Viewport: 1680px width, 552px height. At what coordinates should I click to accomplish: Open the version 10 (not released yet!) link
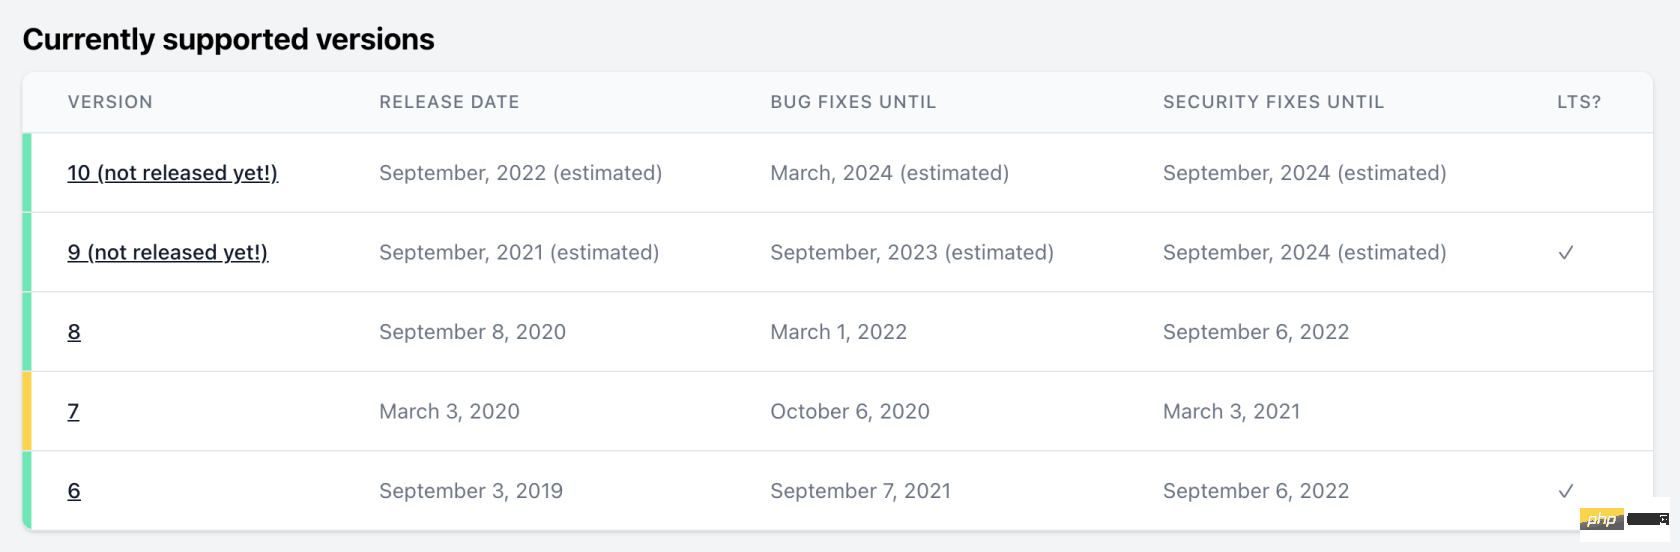(x=172, y=173)
